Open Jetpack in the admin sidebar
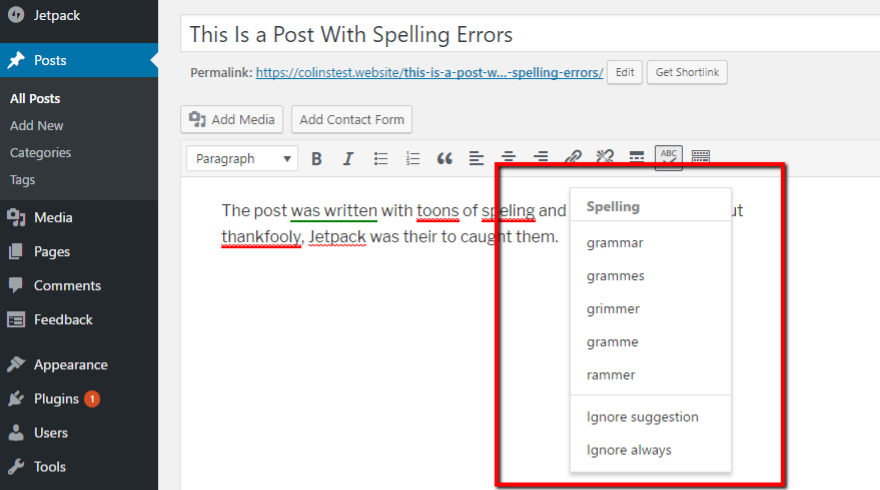880x490 pixels. pos(79,15)
